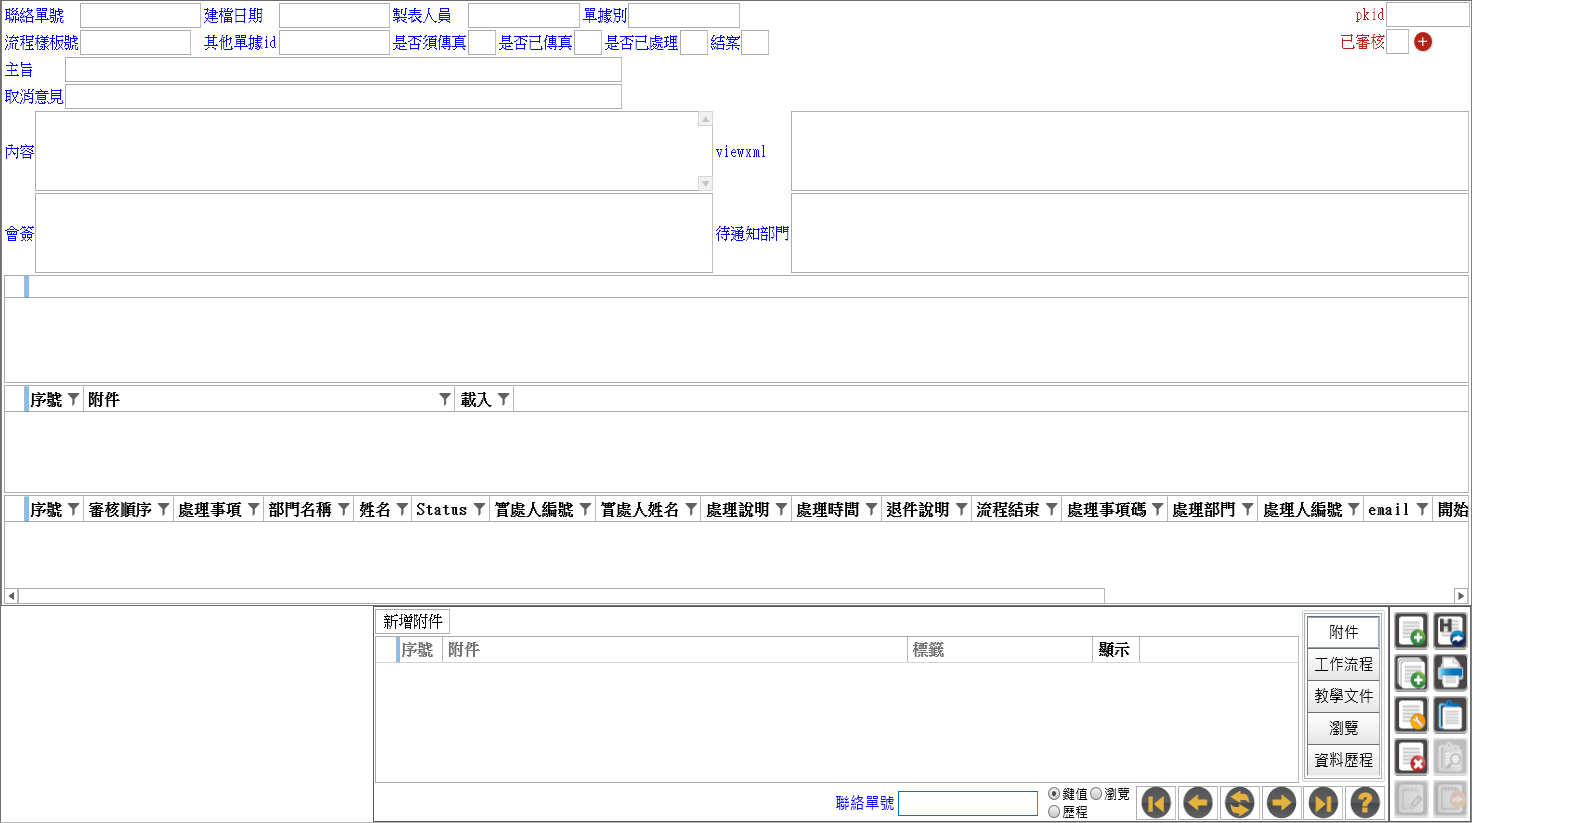Click the refresh records icon
Viewport: 1584px width, 823px height.
point(1239,802)
